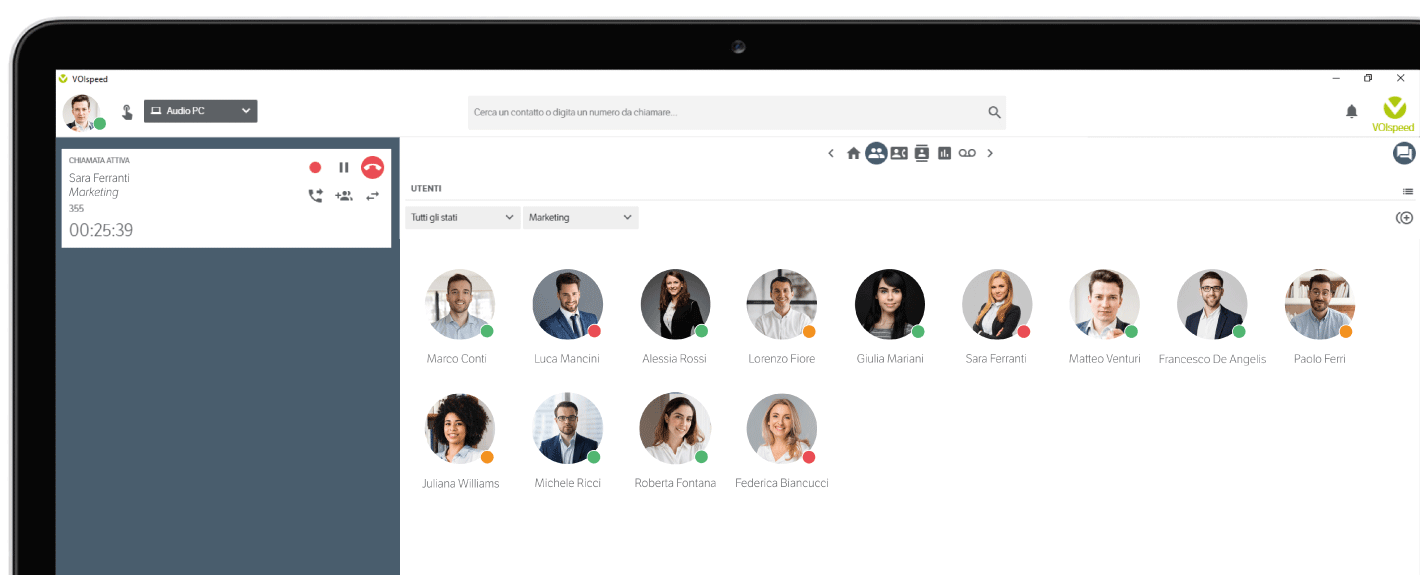Select user Luca Mancini
Image resolution: width=1420 pixels, height=575 pixels.
coord(567,304)
